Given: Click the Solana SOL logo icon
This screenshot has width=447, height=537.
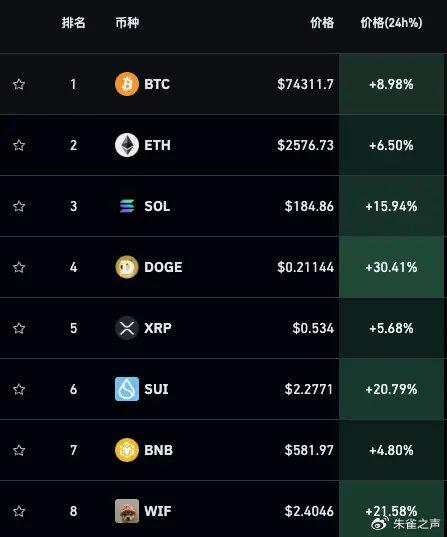Looking at the screenshot, I should pyautogui.click(x=127, y=206).
